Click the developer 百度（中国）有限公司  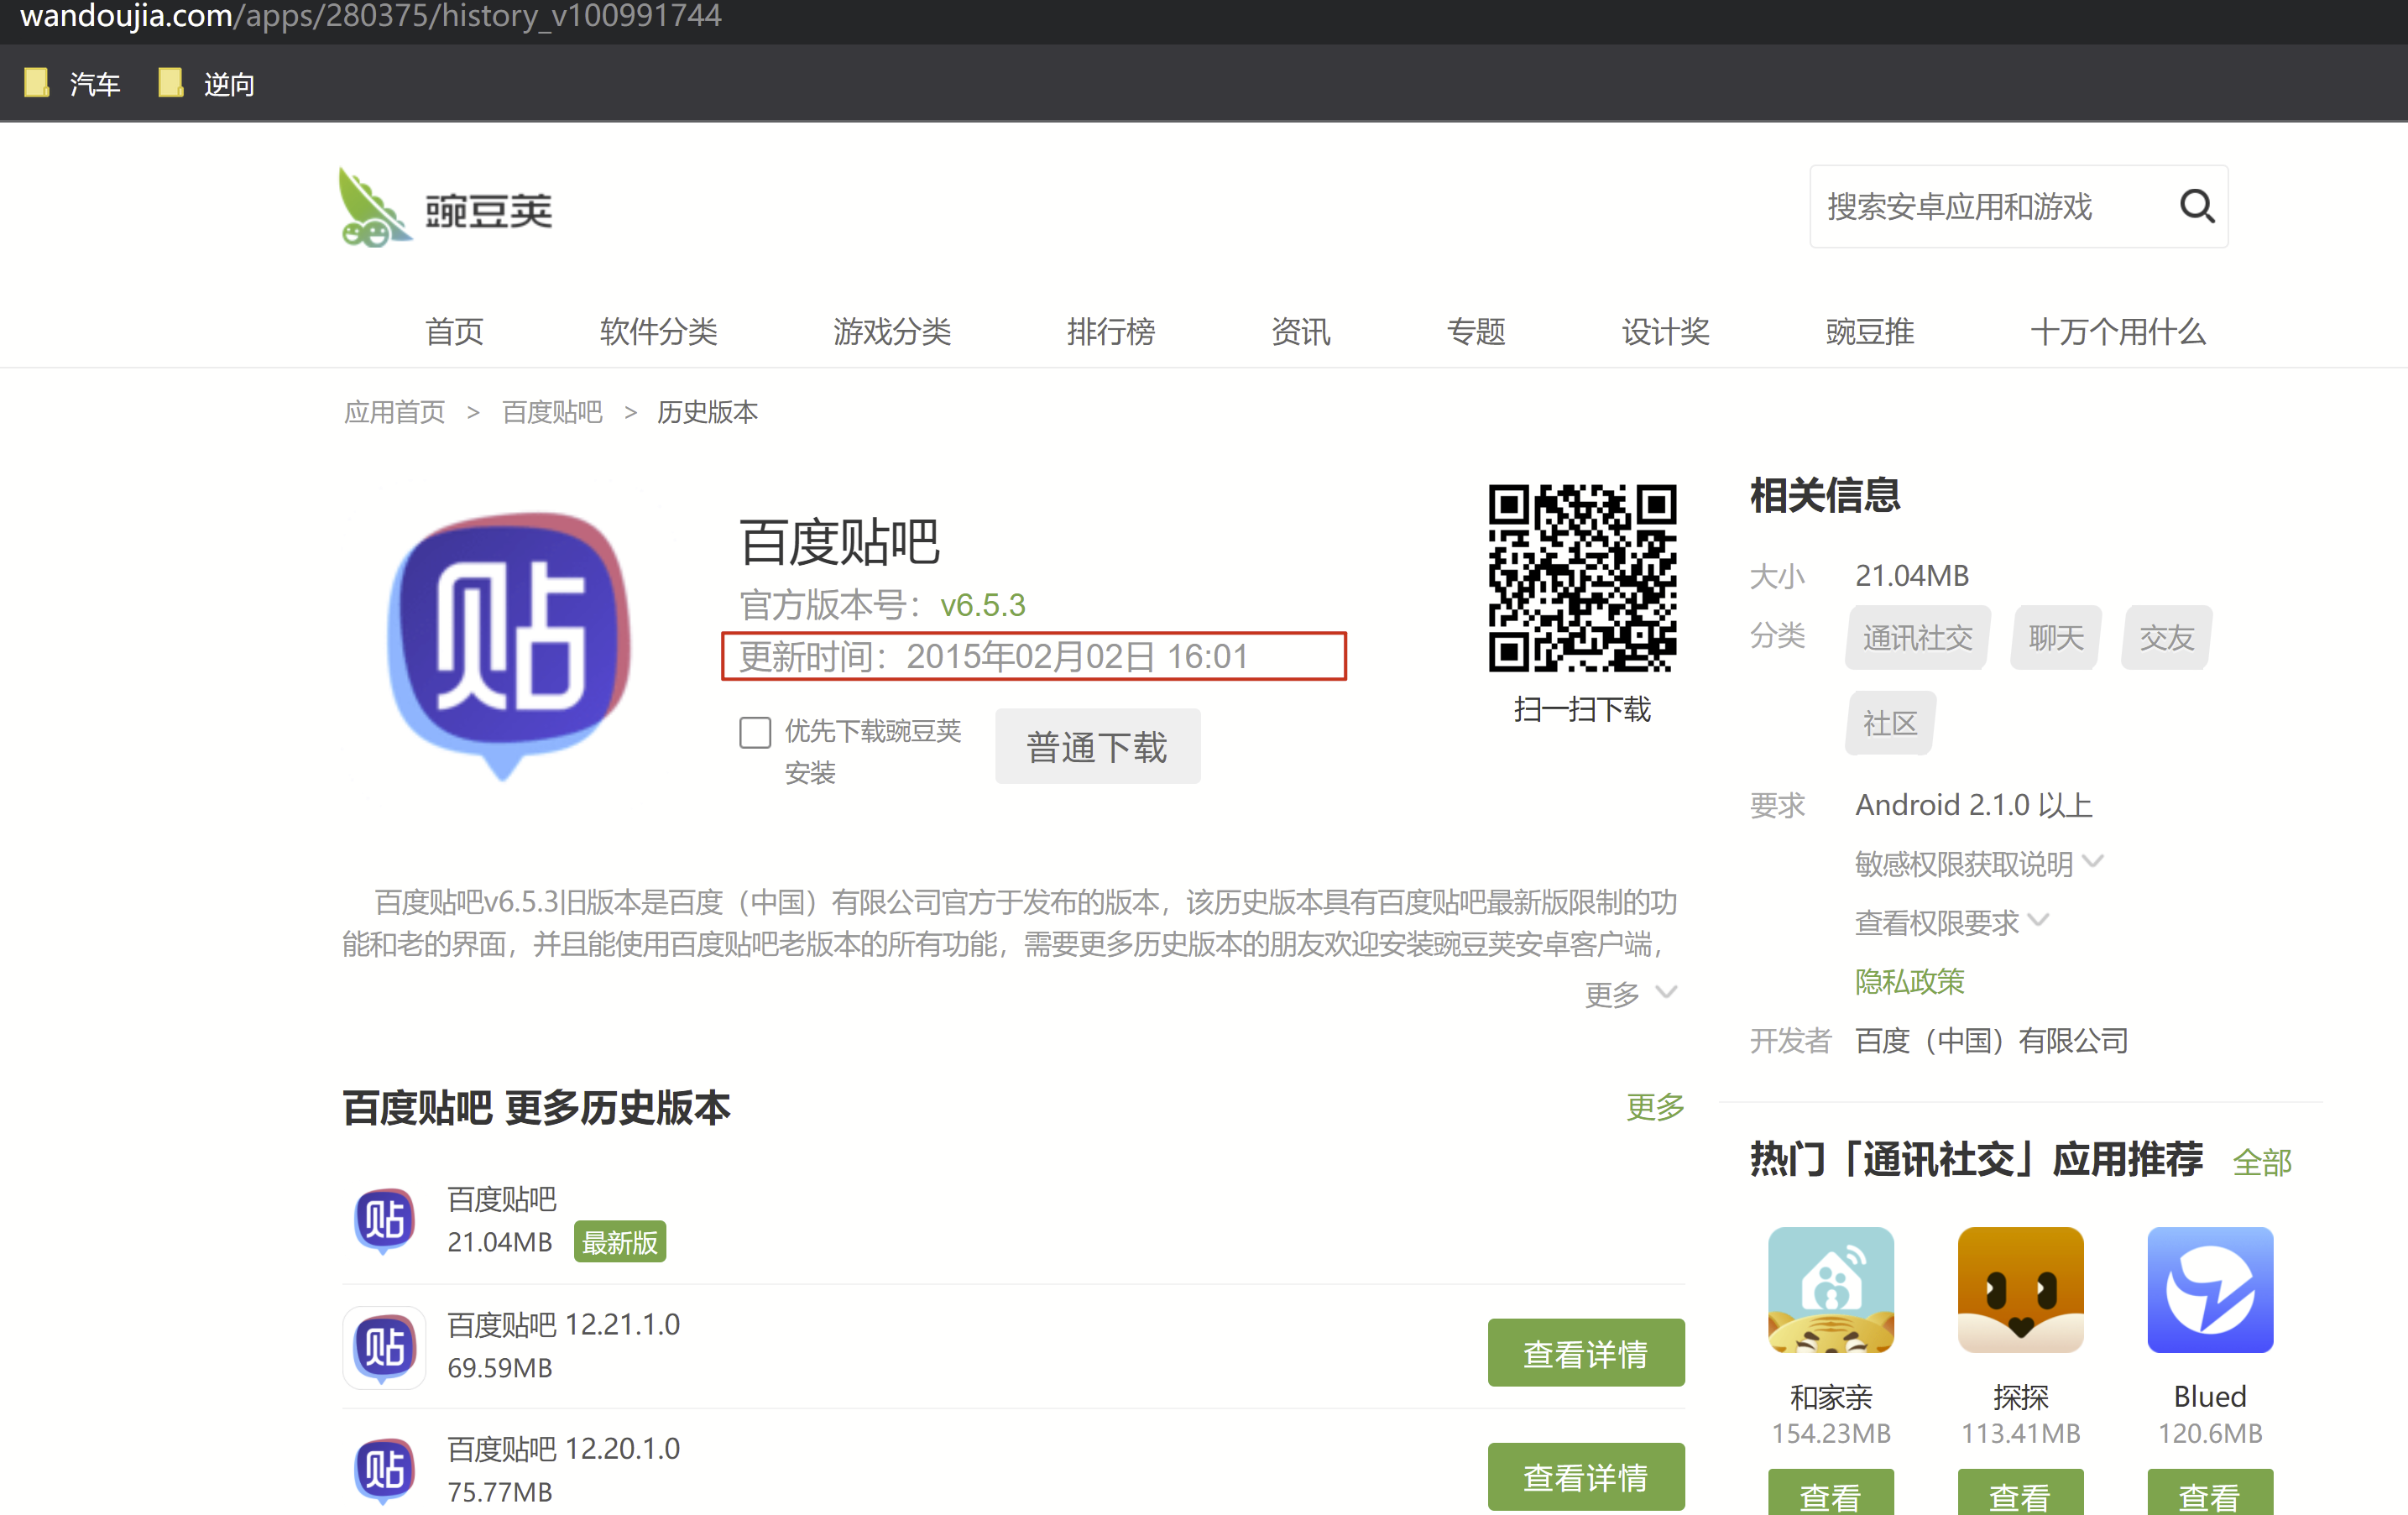tap(1991, 1040)
